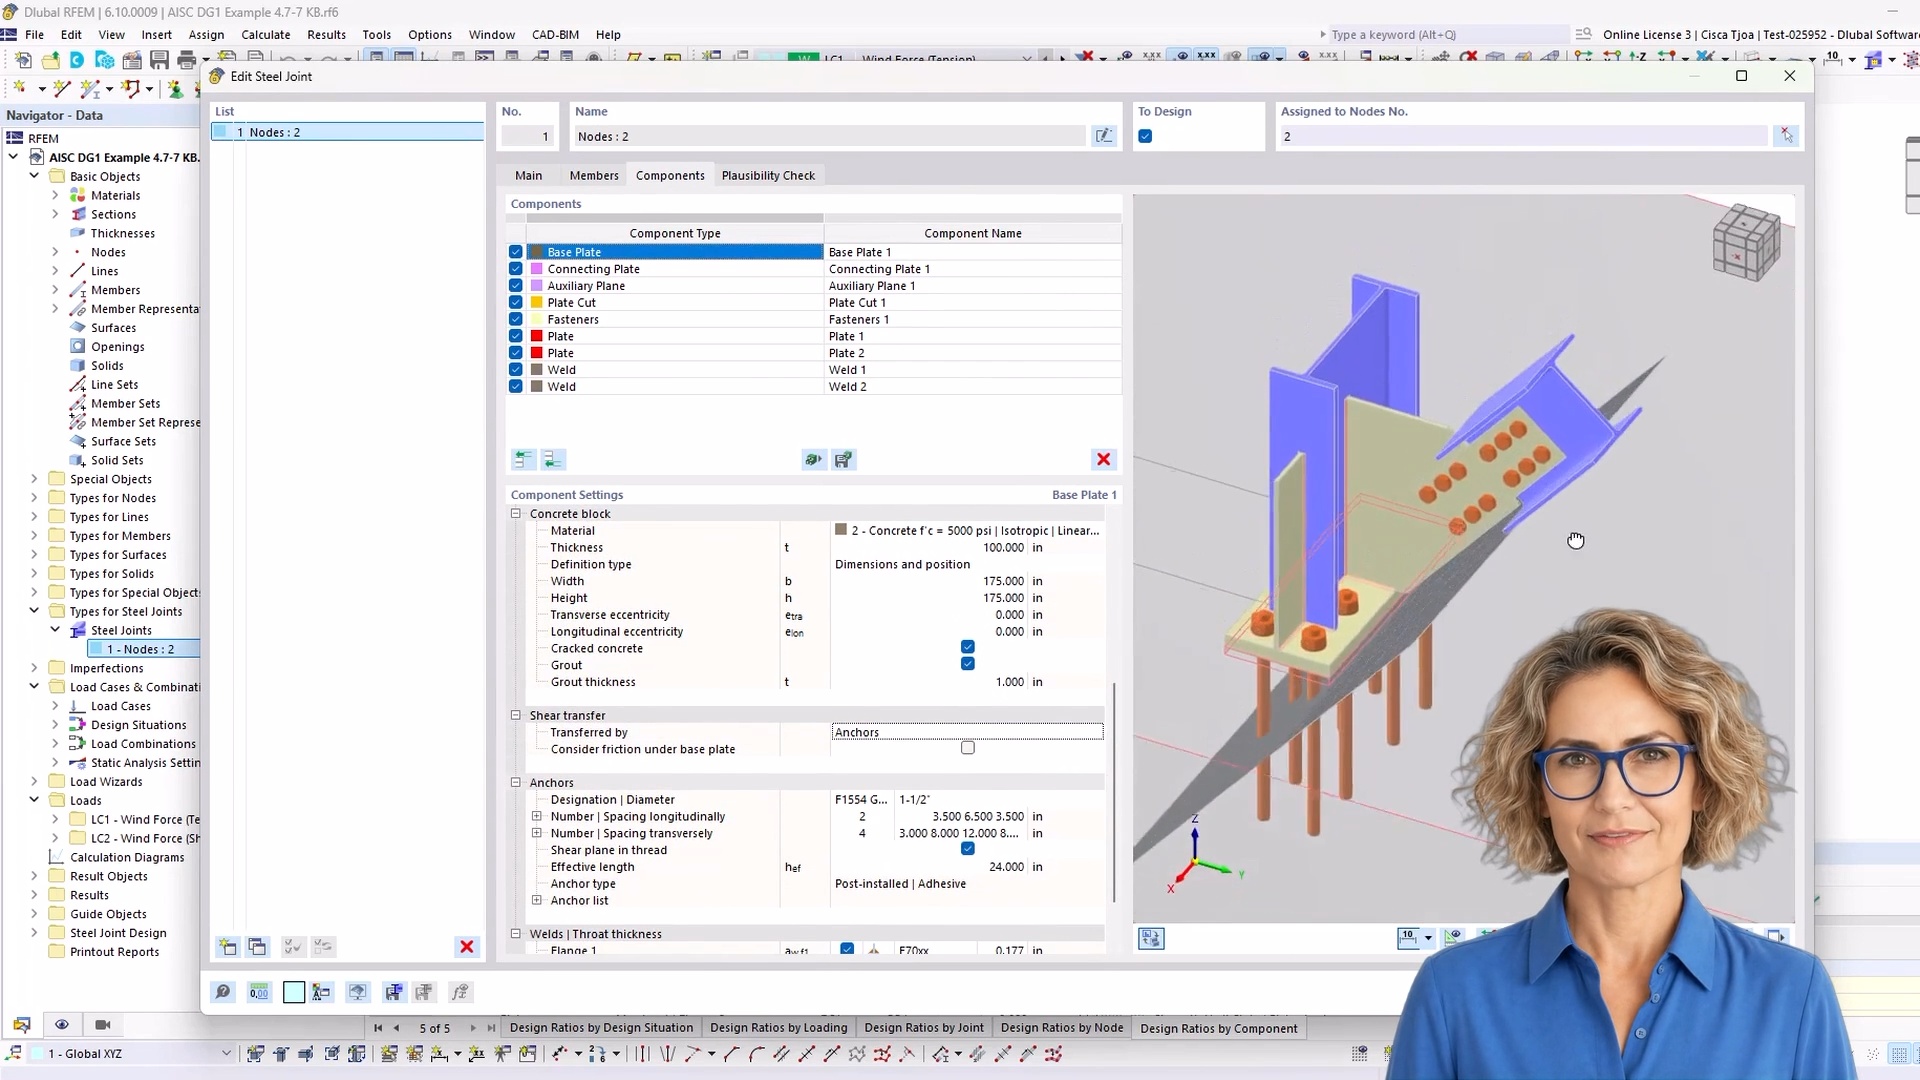Open the Calculate menu
Image resolution: width=1920 pixels, height=1080 pixels.
(x=265, y=34)
